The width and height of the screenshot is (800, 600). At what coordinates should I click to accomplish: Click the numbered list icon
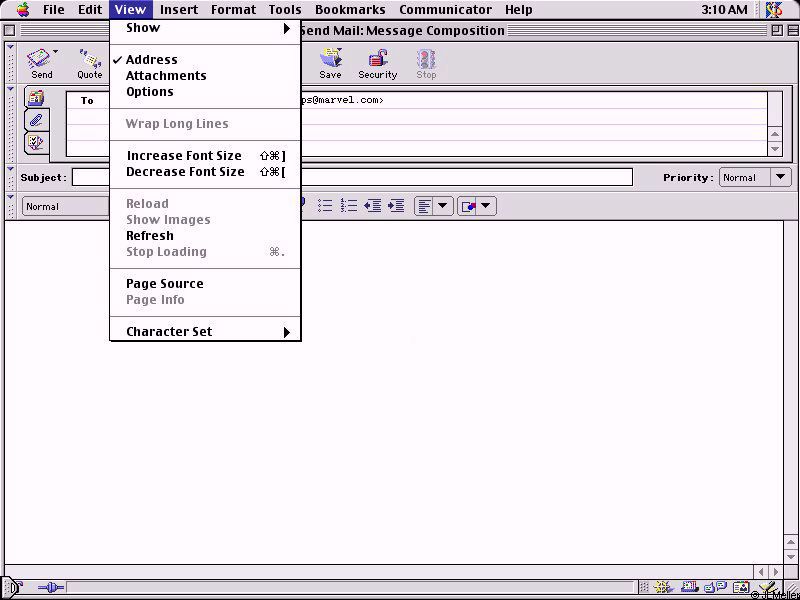pos(349,206)
